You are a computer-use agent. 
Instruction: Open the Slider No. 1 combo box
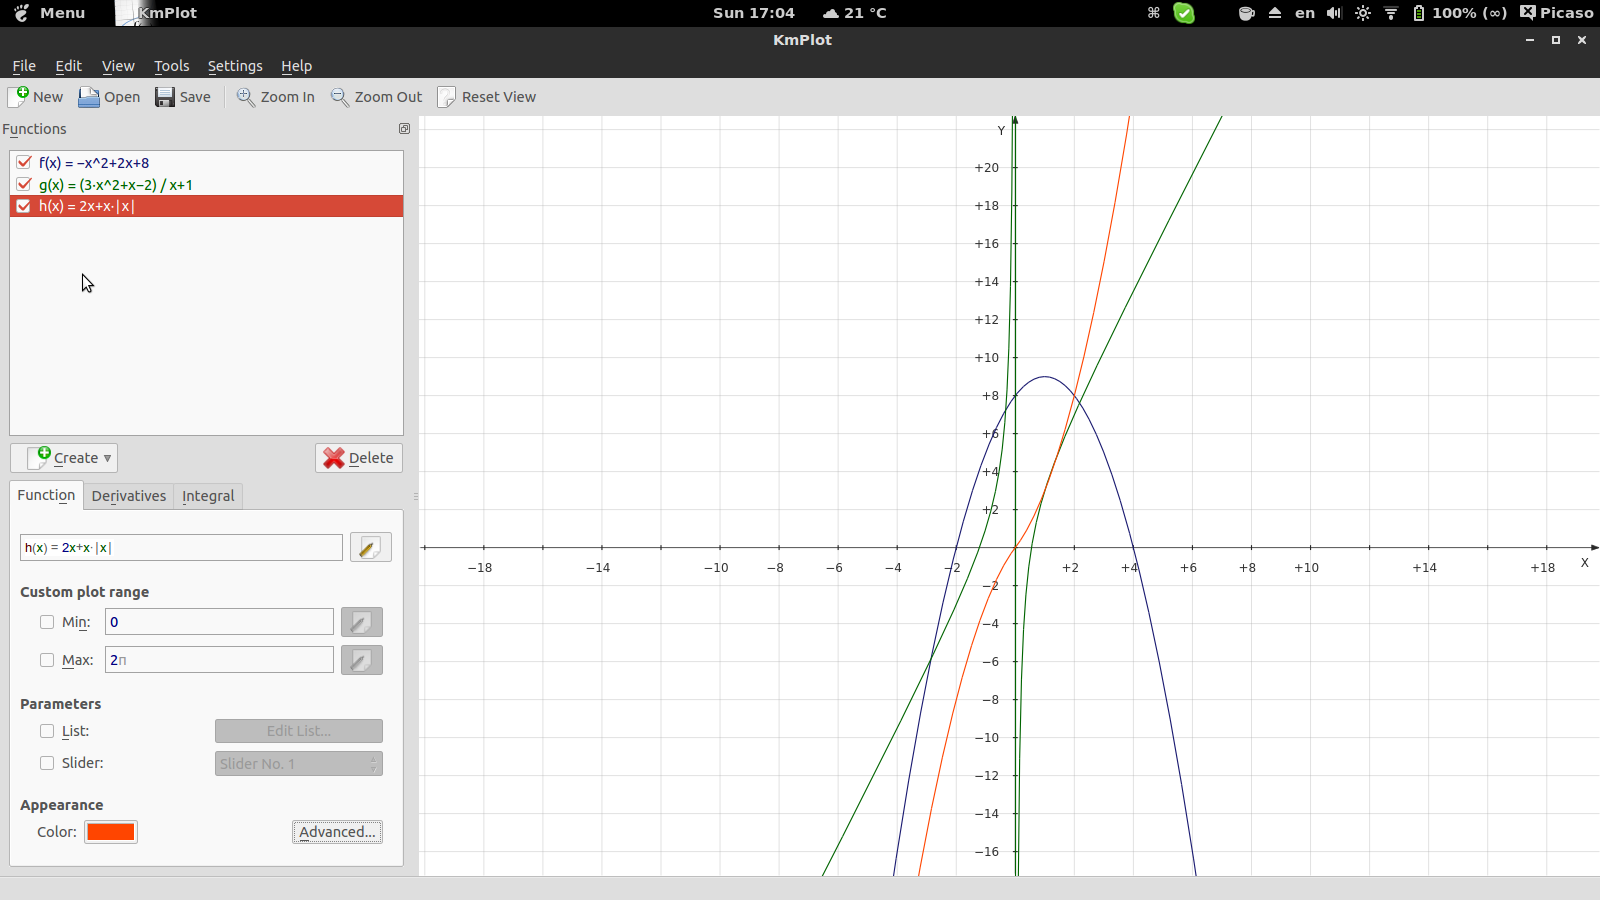point(298,764)
